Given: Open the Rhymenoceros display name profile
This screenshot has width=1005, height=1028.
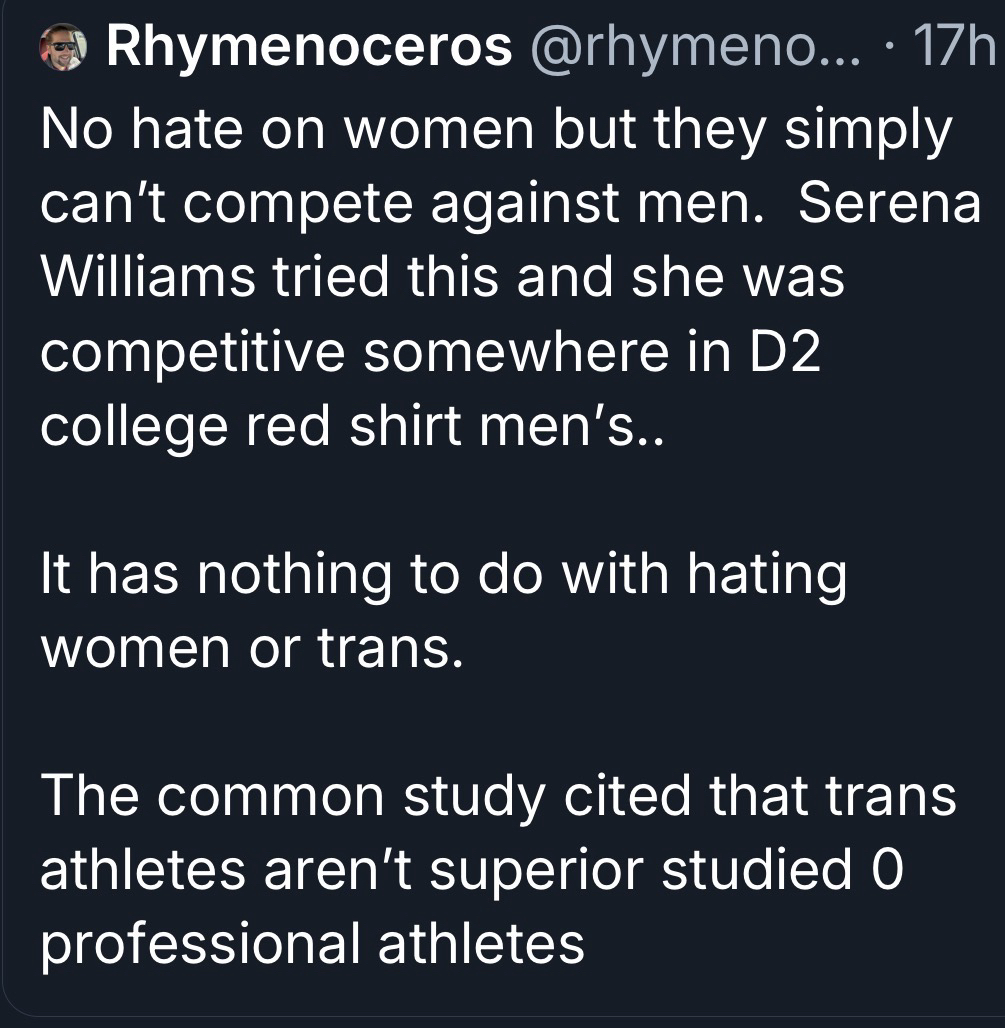Looking at the screenshot, I should pos(307,48).
